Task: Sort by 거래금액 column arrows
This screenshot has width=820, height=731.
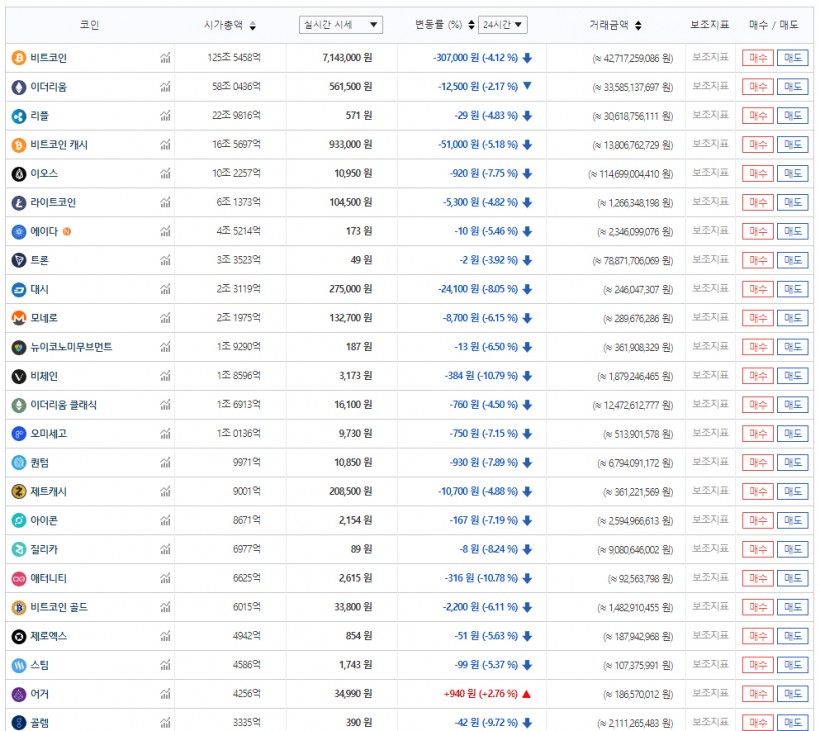Action: click(x=638, y=25)
